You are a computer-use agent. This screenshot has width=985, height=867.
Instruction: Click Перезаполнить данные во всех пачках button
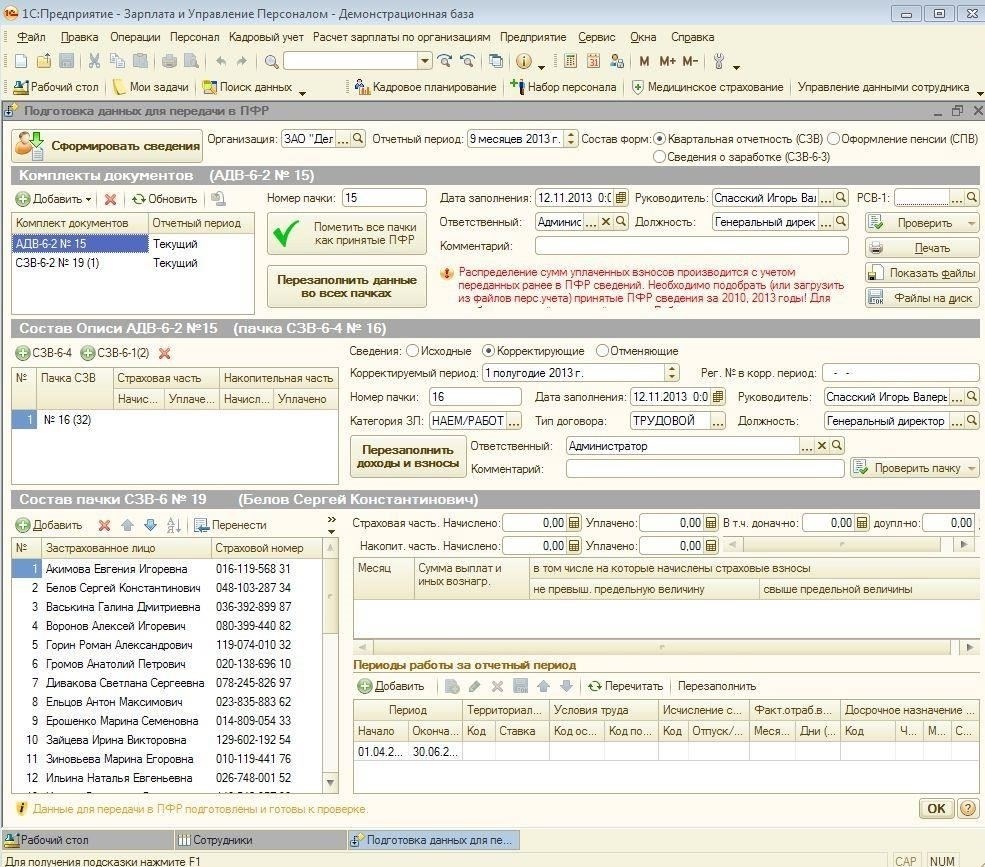click(347, 286)
